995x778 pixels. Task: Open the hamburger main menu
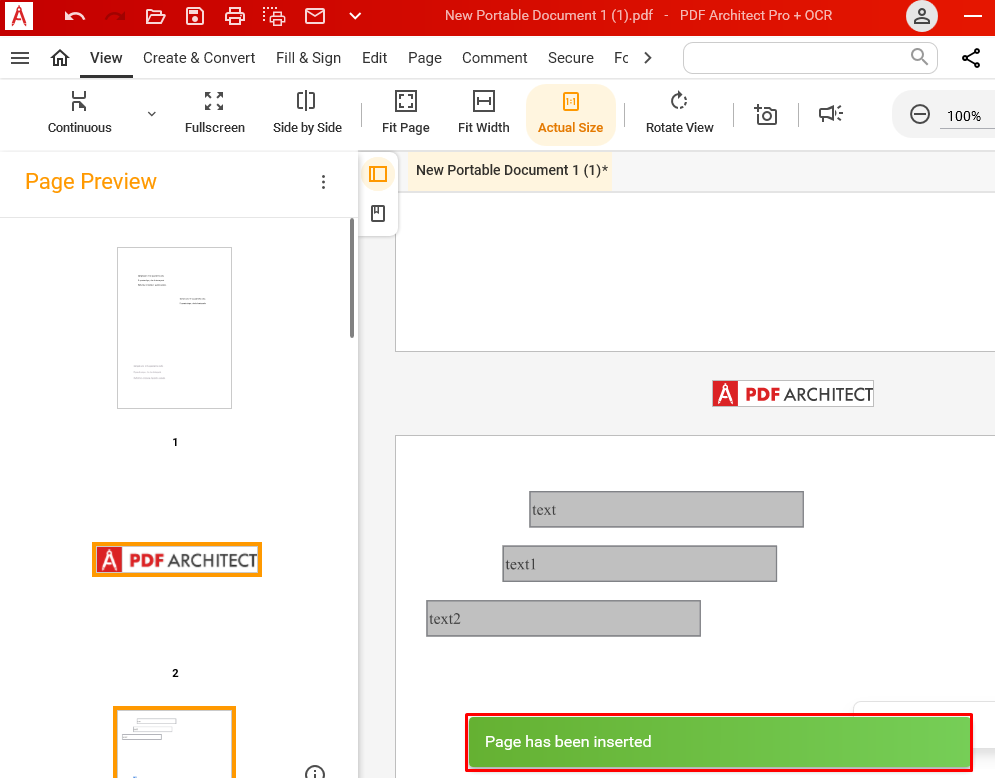(x=20, y=58)
